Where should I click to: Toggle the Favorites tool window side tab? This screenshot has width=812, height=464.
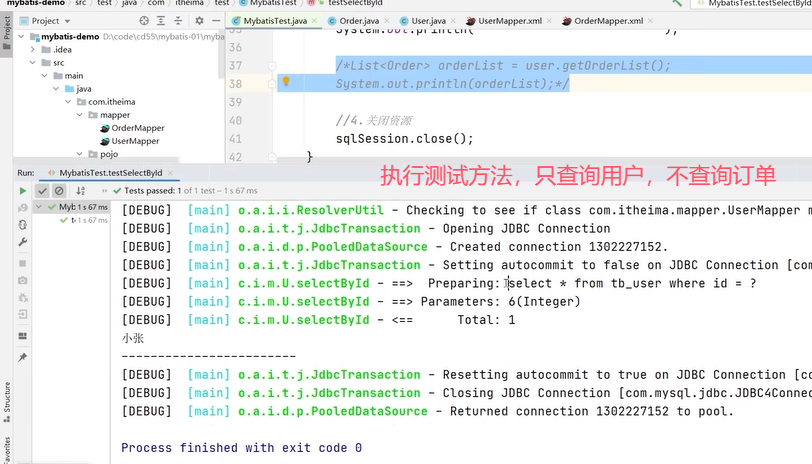coord(7,450)
